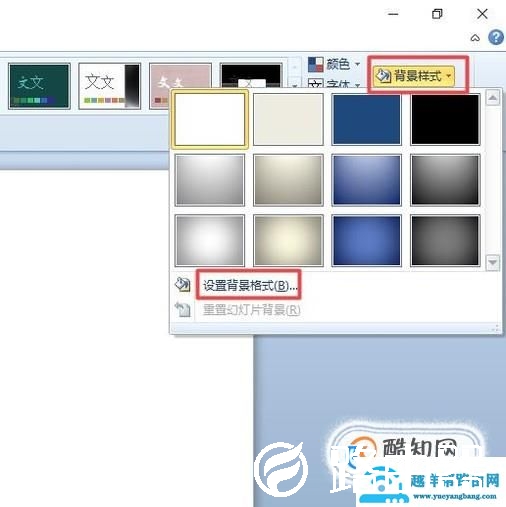The image size is (506, 507).
Task: Click the gallery scroll up arrow
Action: (x=493, y=98)
